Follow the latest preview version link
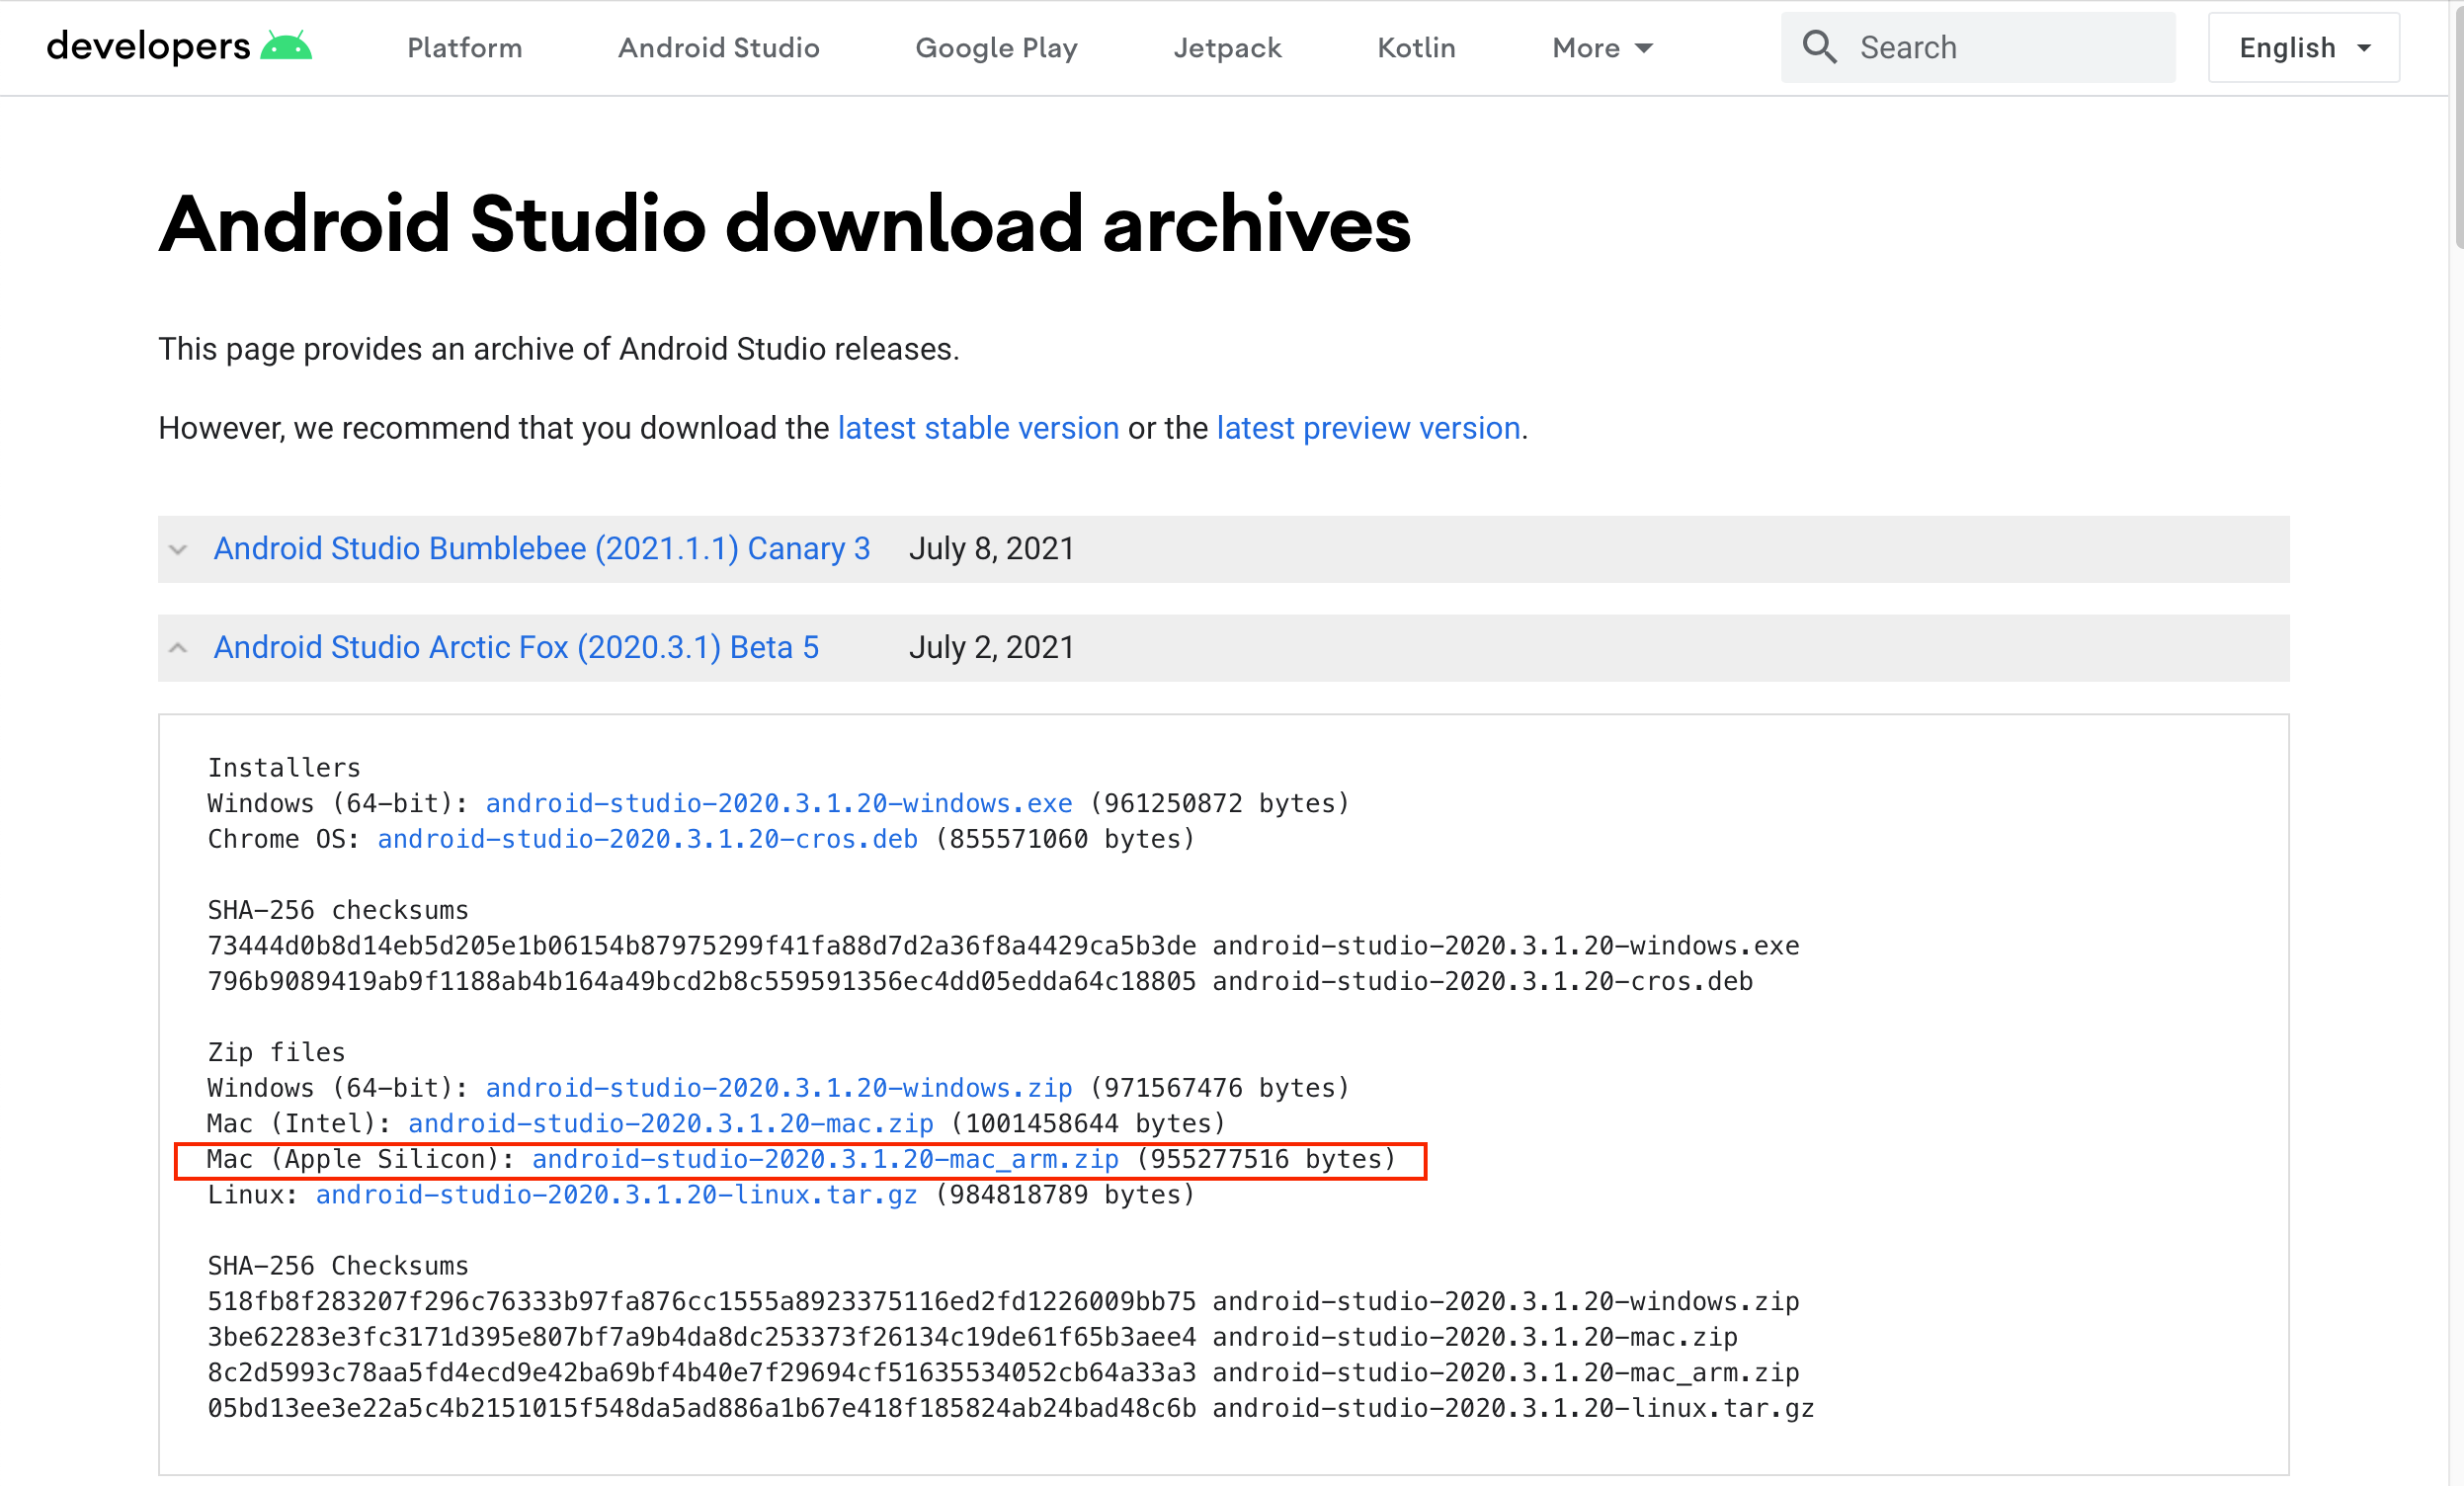Viewport: 2464px width, 1486px height. click(1368, 428)
